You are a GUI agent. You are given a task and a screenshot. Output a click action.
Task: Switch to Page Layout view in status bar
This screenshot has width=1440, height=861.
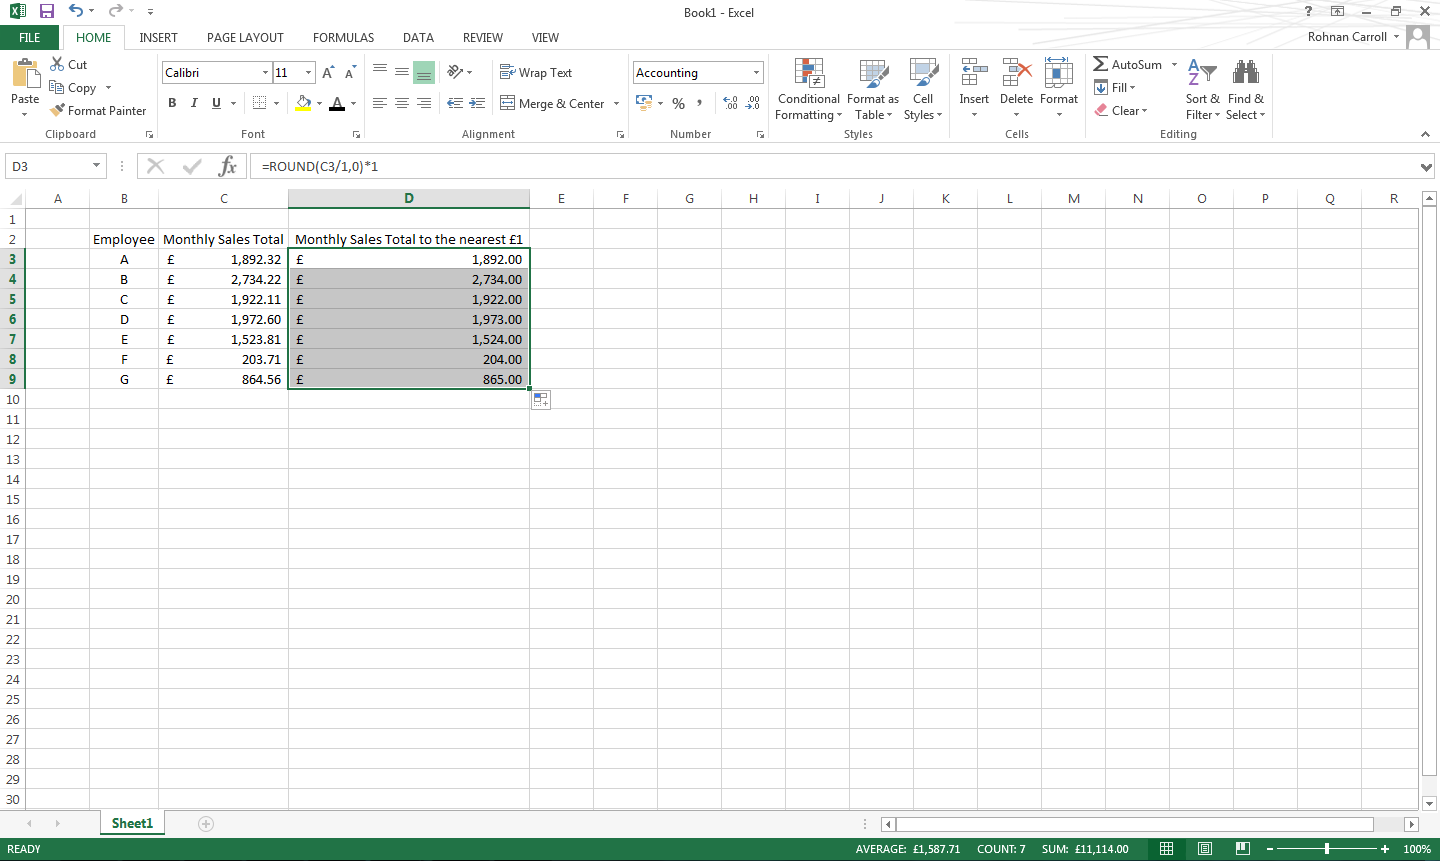pyautogui.click(x=1205, y=849)
